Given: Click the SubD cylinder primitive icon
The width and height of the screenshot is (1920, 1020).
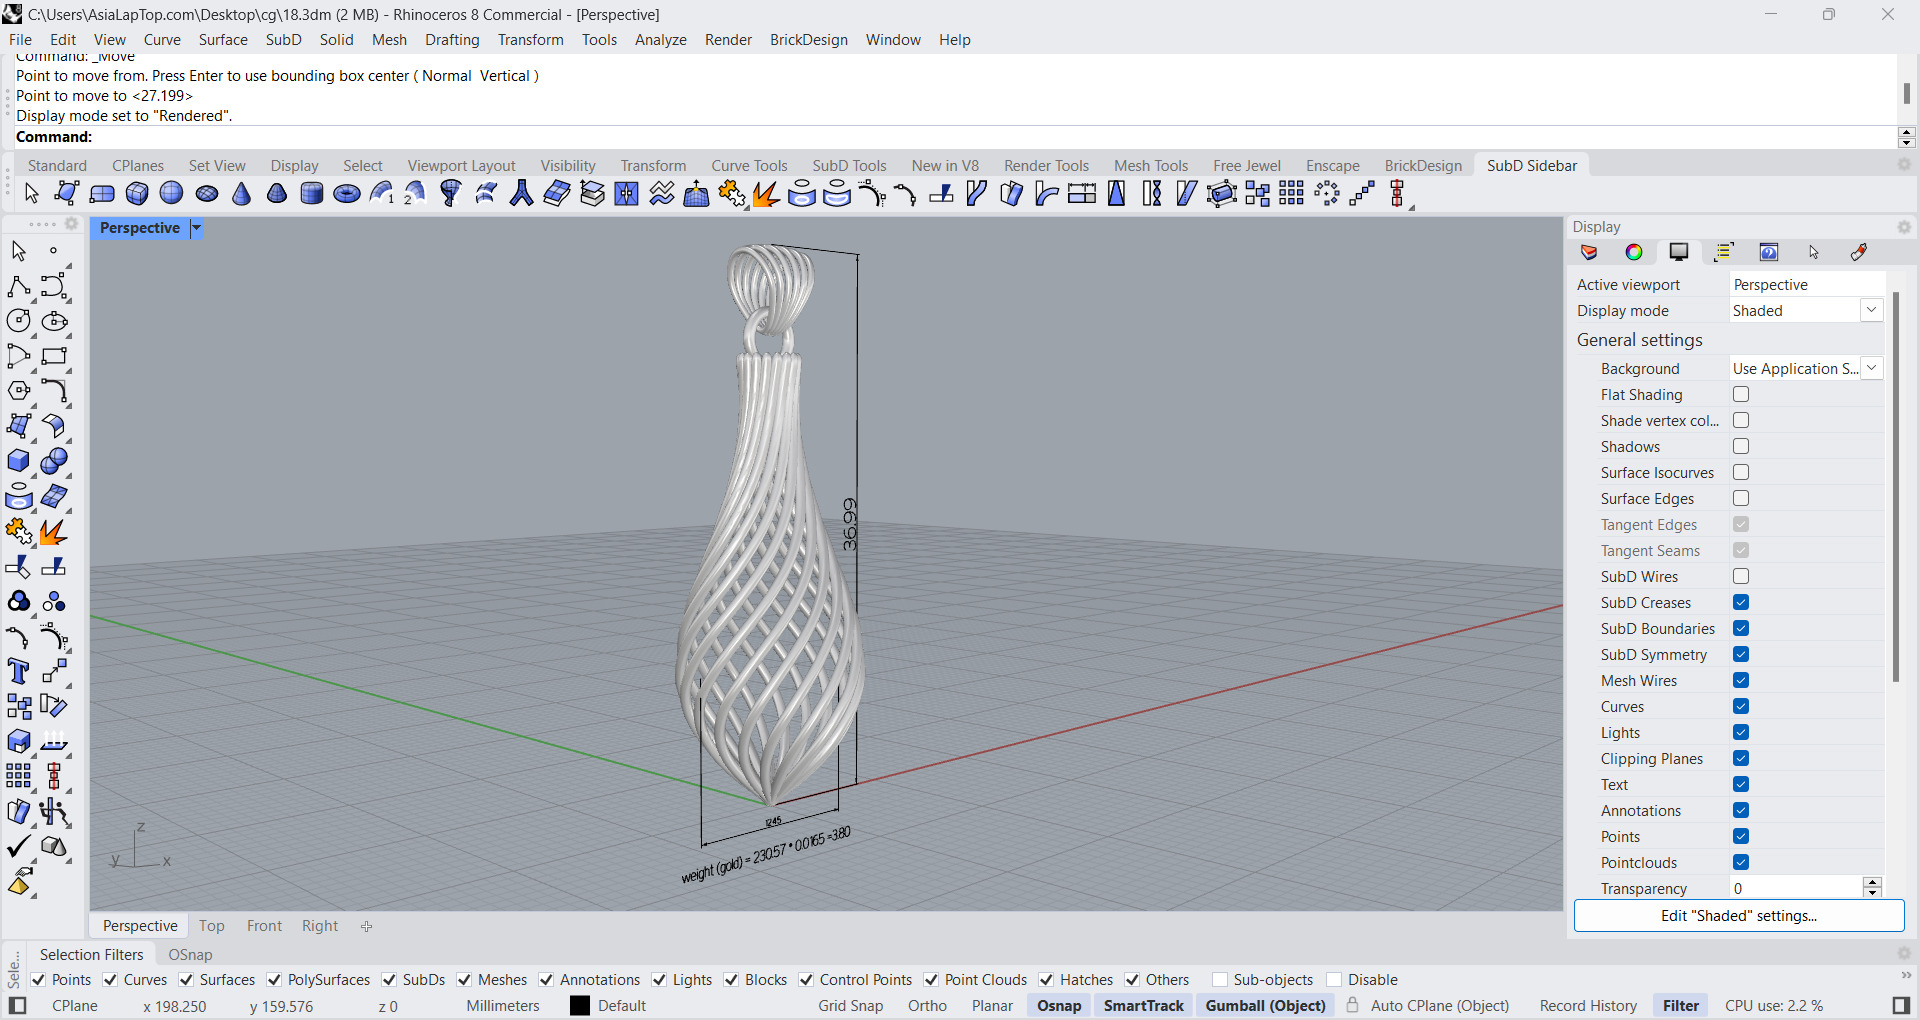Looking at the screenshot, I should [x=312, y=194].
